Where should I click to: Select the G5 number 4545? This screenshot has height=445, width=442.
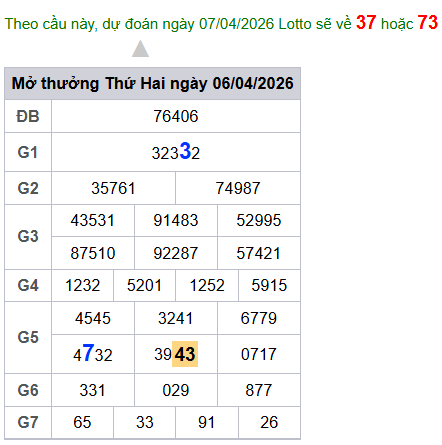93,318
